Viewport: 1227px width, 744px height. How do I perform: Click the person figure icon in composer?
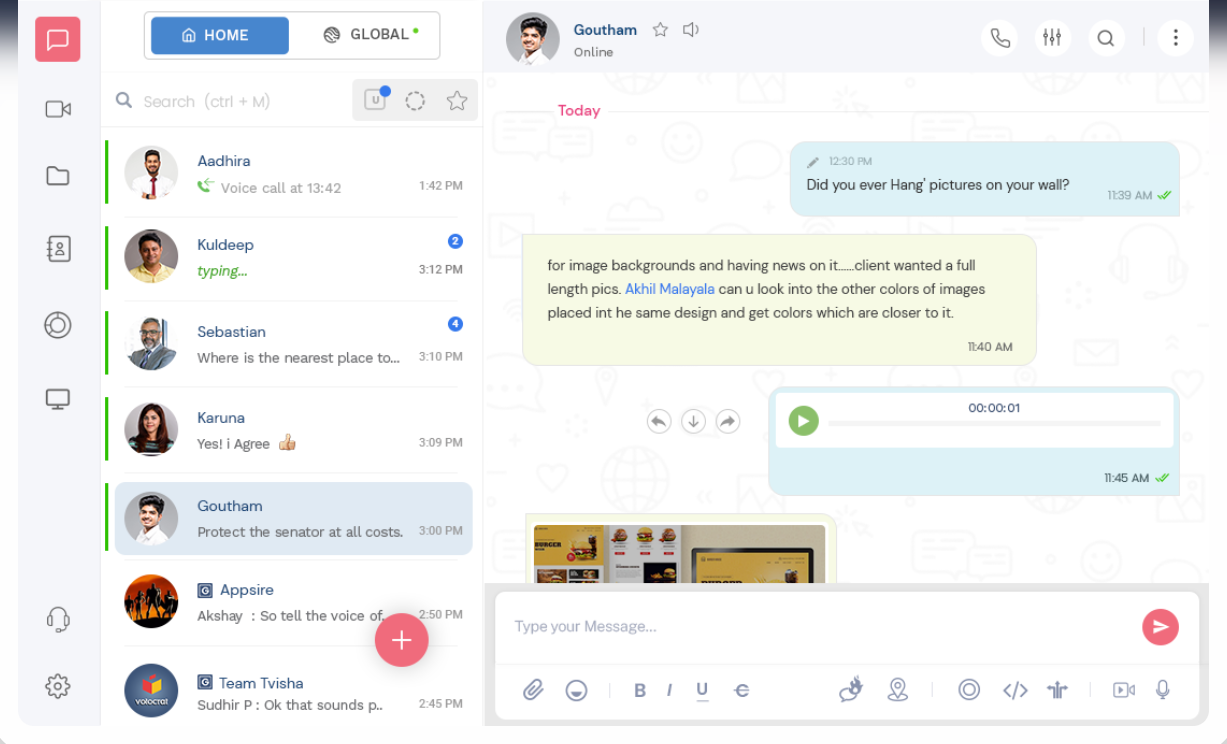[x=1058, y=690]
